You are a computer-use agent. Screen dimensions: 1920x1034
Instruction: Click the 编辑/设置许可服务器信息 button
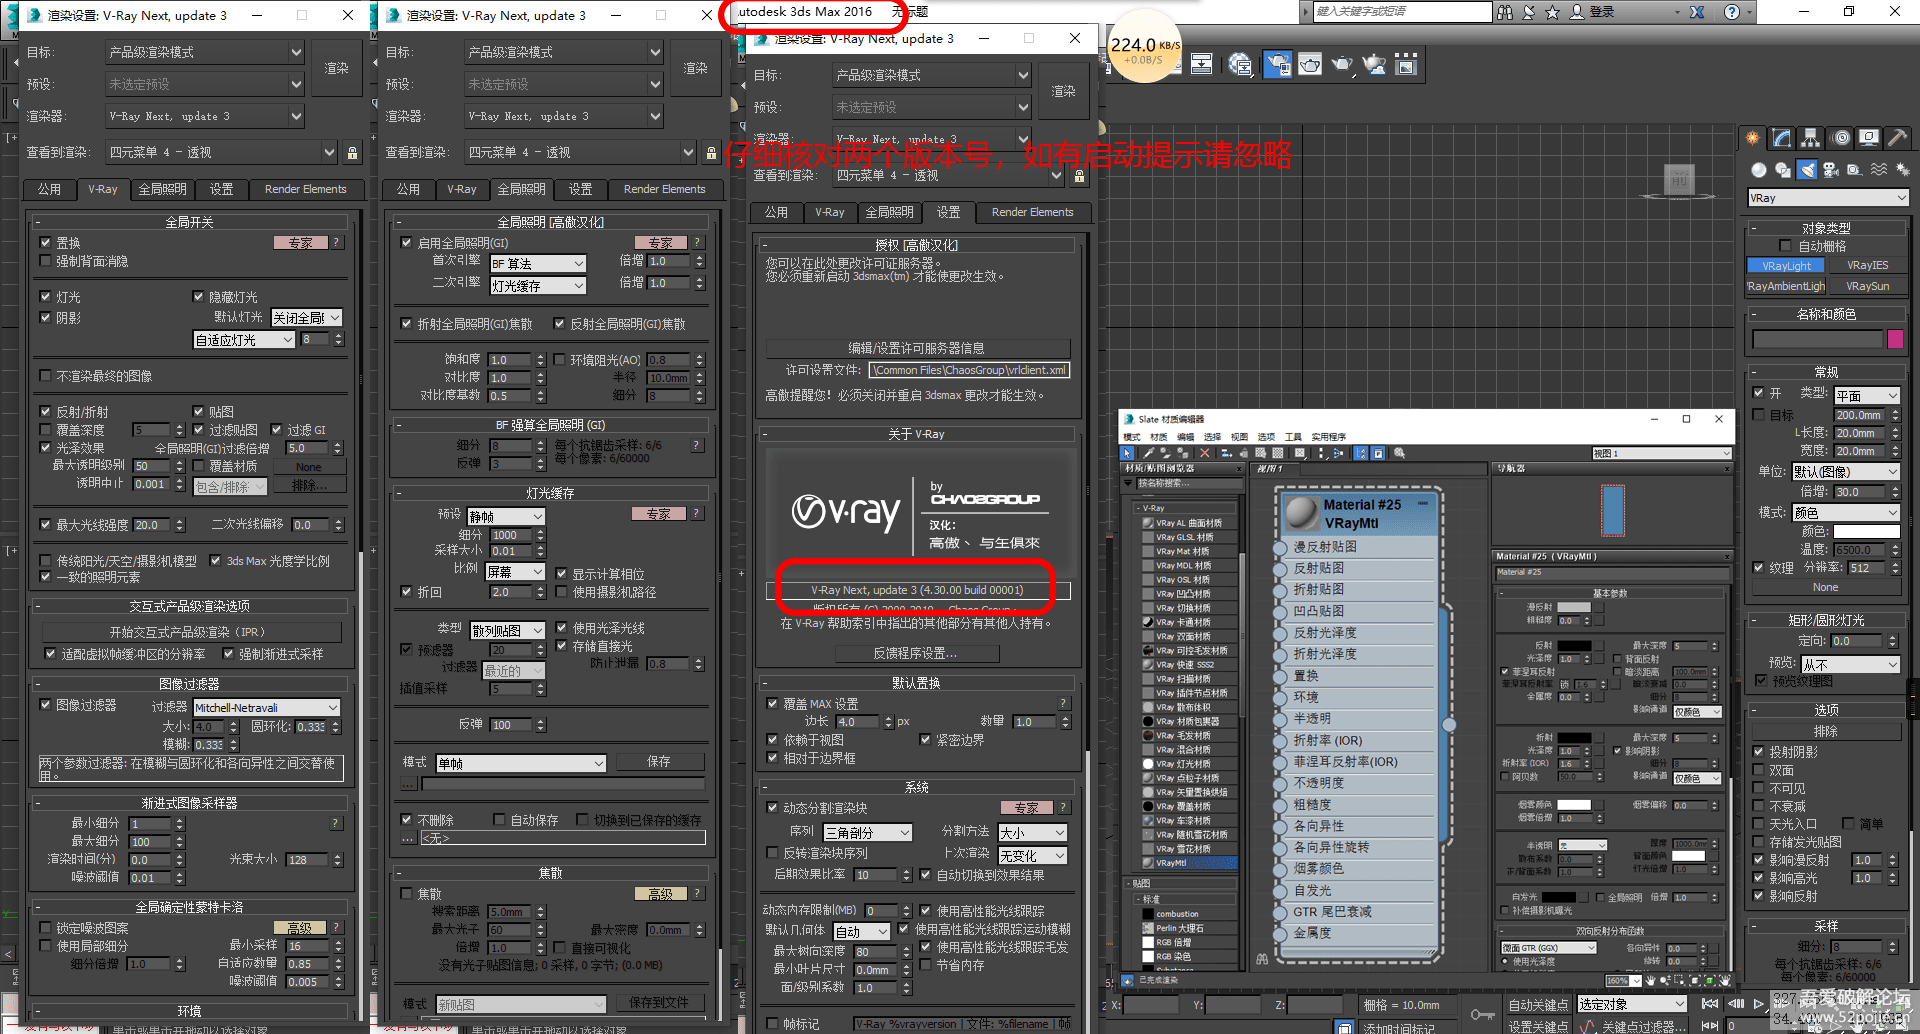pyautogui.click(x=917, y=348)
